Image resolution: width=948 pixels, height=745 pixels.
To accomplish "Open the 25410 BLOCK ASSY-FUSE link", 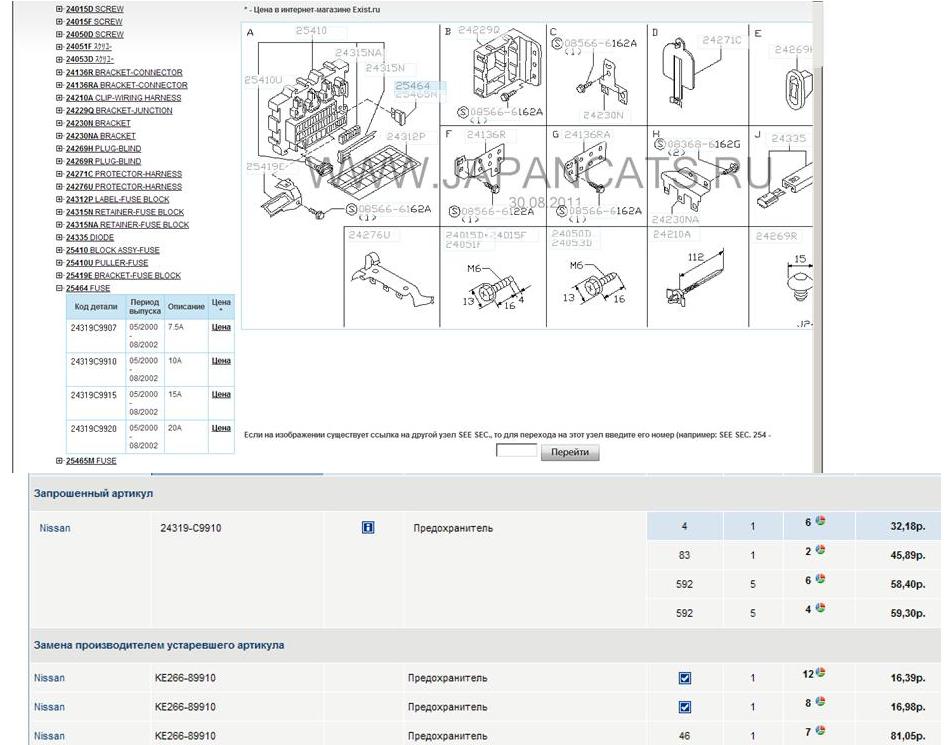I will click(113, 250).
